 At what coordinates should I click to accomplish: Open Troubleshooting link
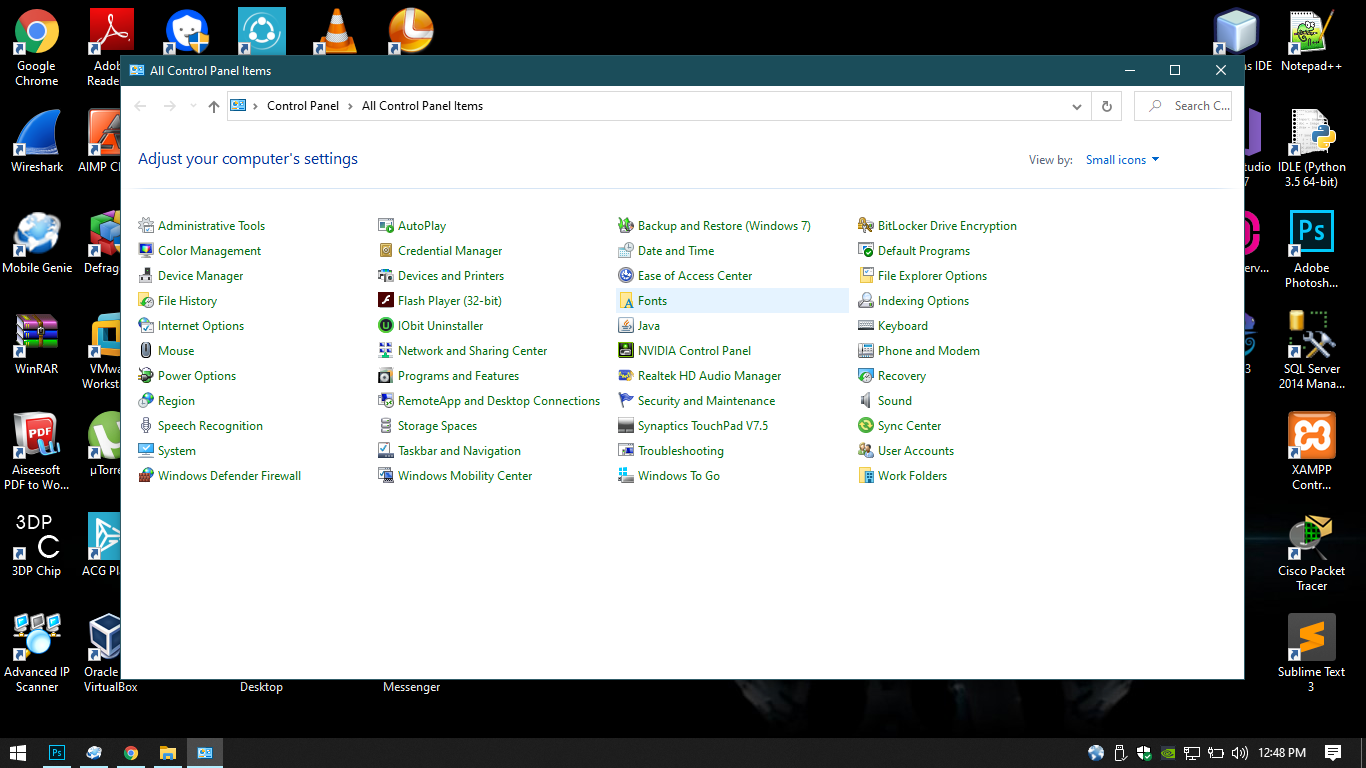pyautogui.click(x=681, y=451)
